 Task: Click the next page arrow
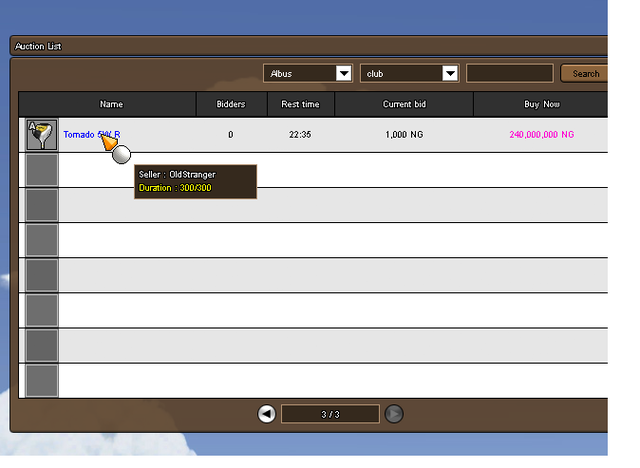[x=394, y=413]
